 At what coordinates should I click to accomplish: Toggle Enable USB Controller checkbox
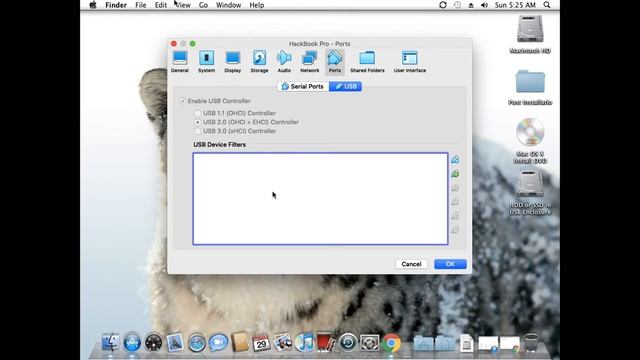point(182,101)
